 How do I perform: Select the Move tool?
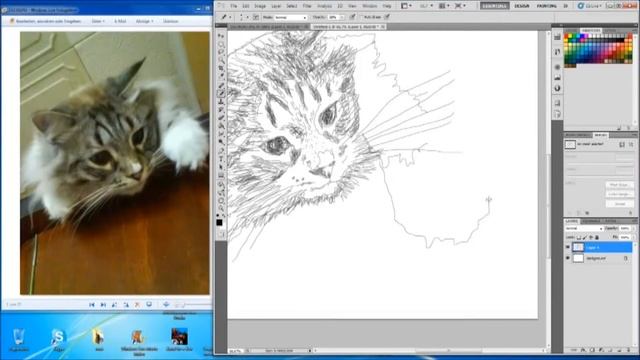pos(221,36)
